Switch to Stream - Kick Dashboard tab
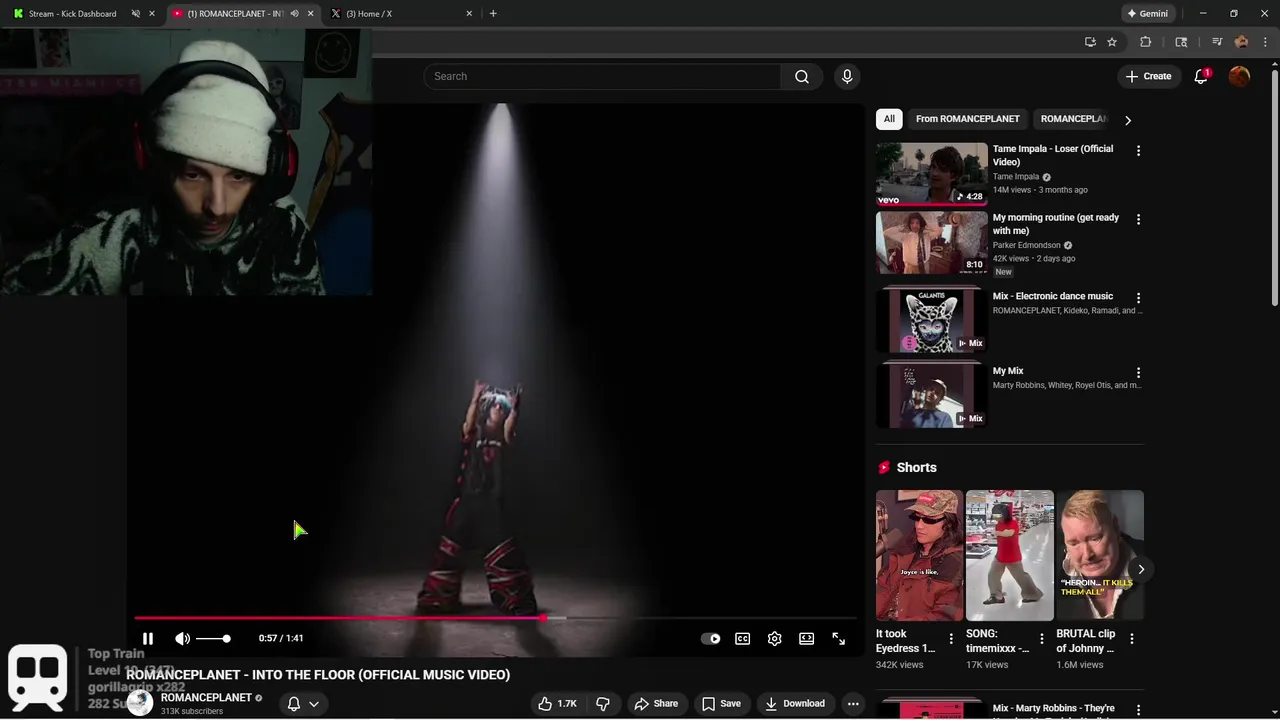This screenshot has width=1280, height=720. pyautogui.click(x=72, y=14)
